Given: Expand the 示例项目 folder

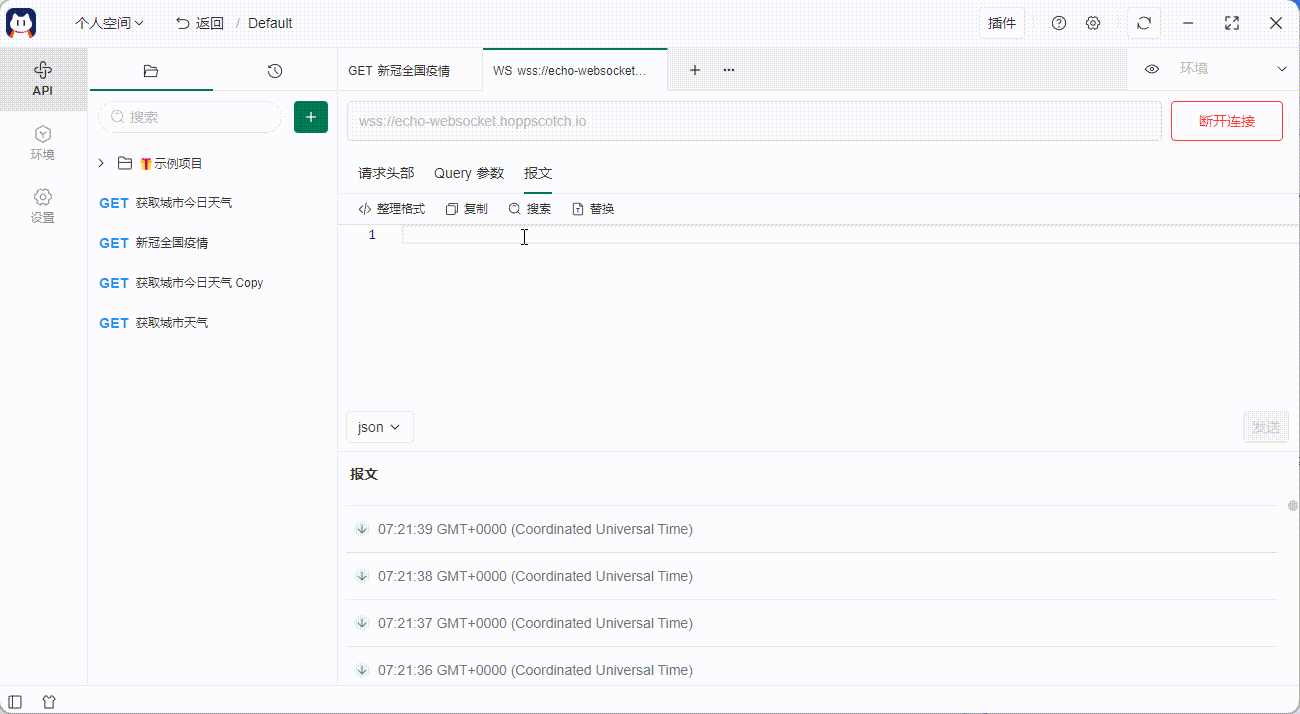Looking at the screenshot, I should coord(101,163).
